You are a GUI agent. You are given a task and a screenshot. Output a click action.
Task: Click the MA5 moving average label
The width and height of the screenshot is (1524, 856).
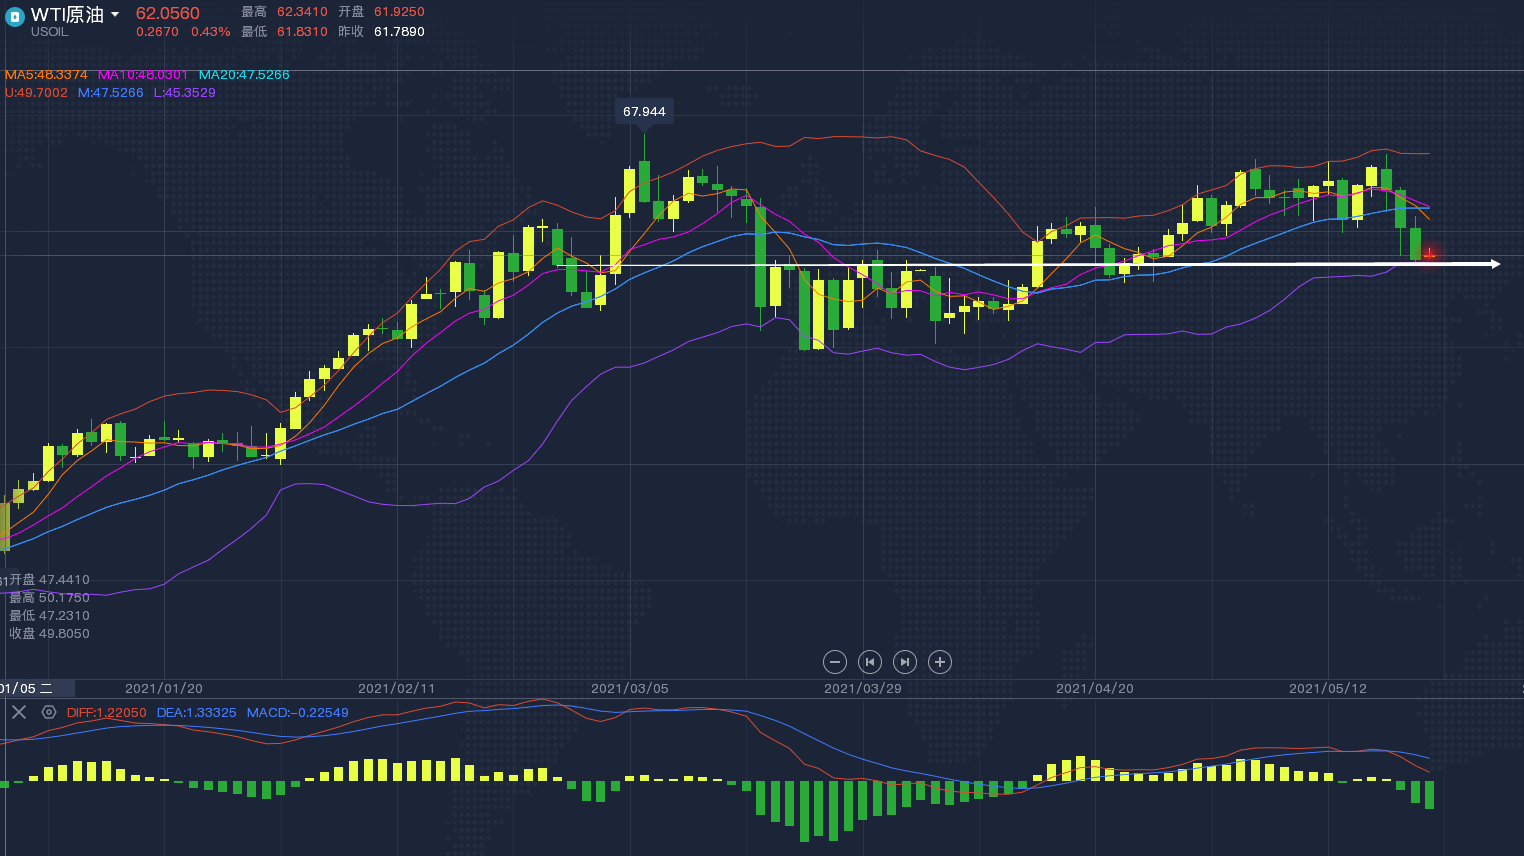click(46, 75)
